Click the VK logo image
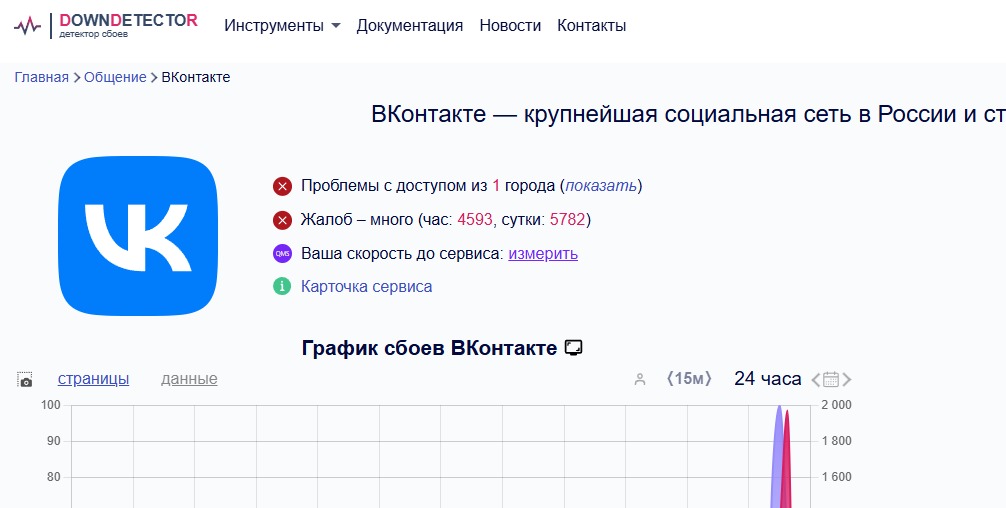1006x508 pixels. coord(137,234)
